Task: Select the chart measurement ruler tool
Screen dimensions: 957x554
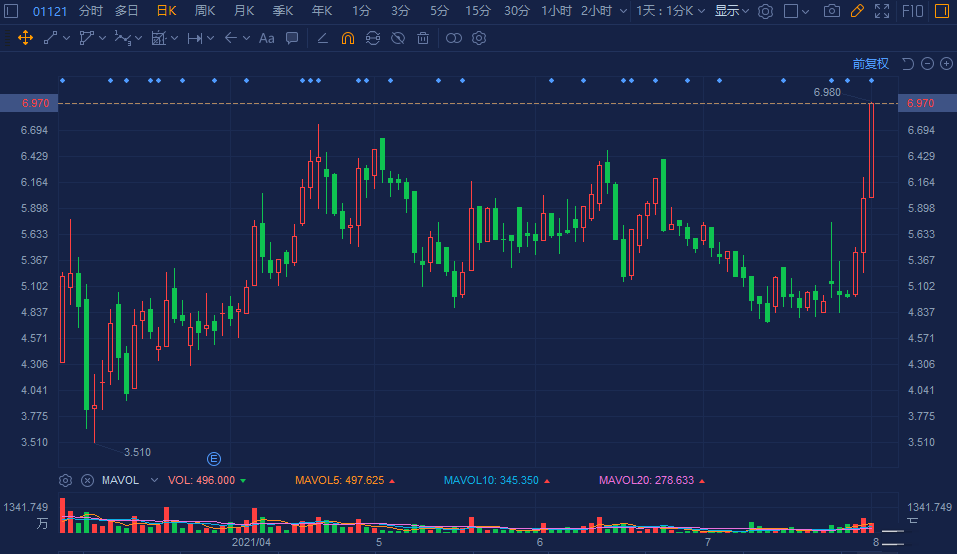Action: click(x=159, y=38)
